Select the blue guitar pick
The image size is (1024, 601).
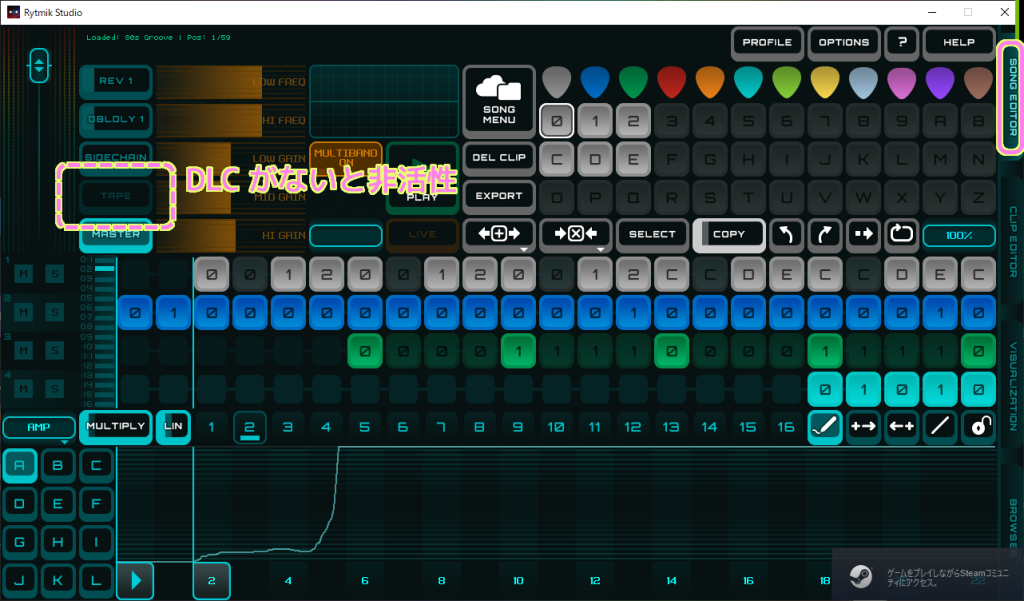coord(595,82)
